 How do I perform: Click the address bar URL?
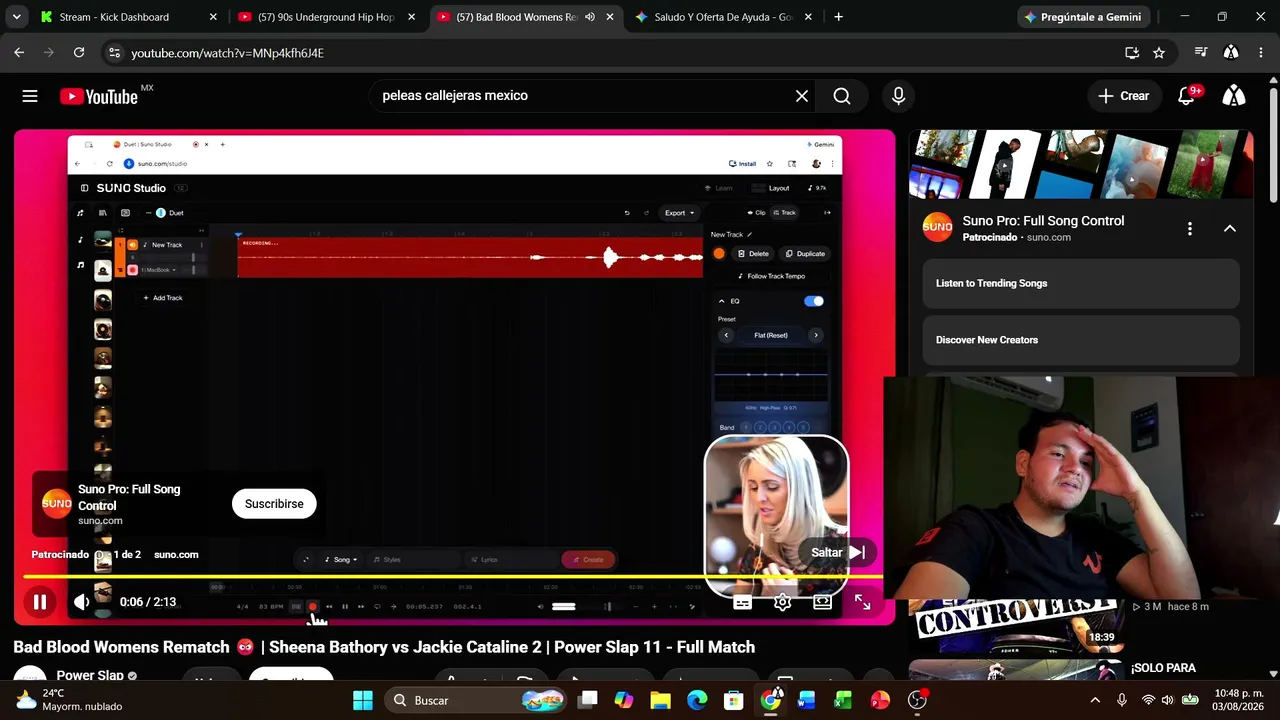[227, 53]
